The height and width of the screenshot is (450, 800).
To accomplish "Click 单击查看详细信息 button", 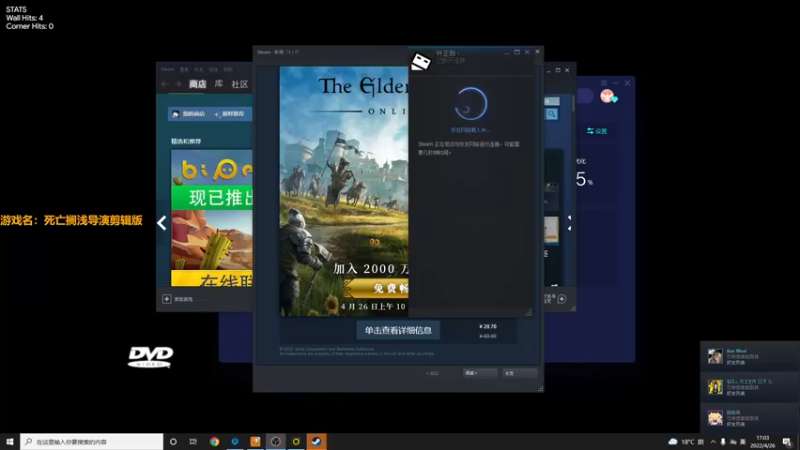I will coord(398,331).
